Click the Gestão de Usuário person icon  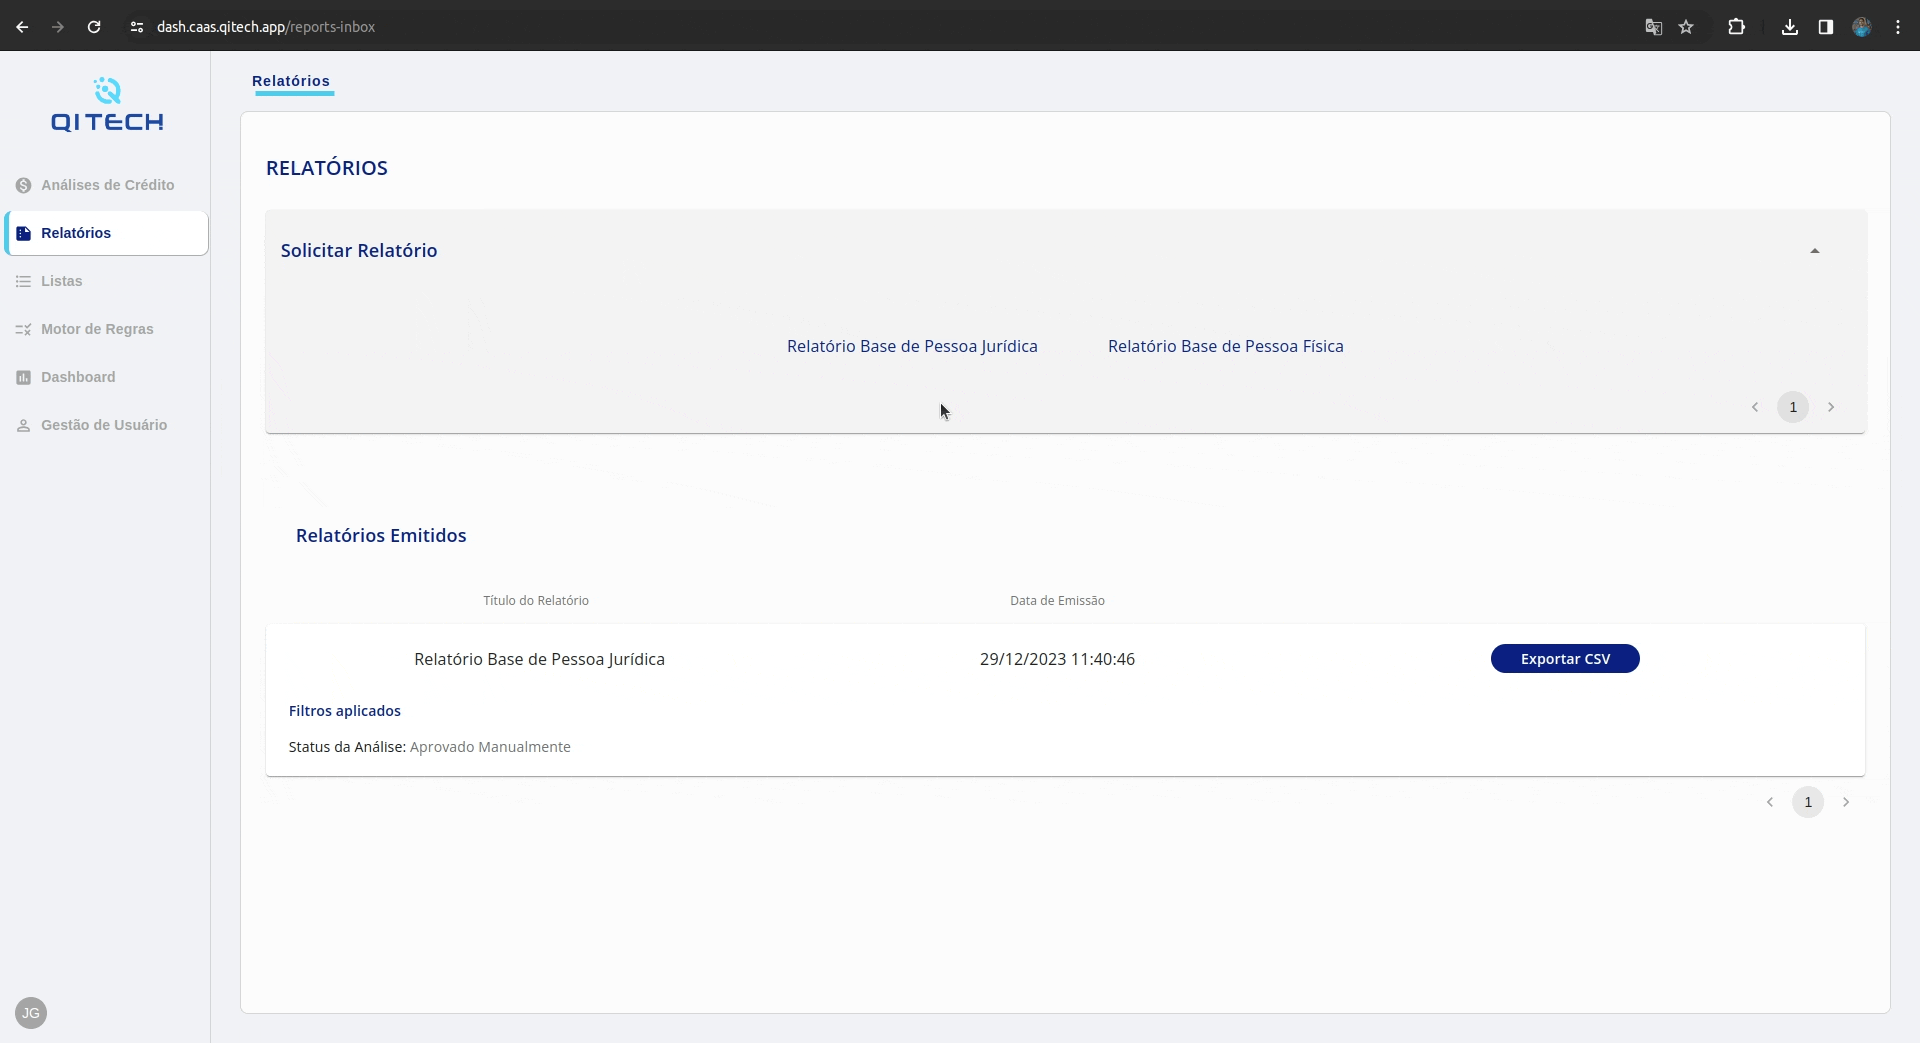tap(24, 425)
